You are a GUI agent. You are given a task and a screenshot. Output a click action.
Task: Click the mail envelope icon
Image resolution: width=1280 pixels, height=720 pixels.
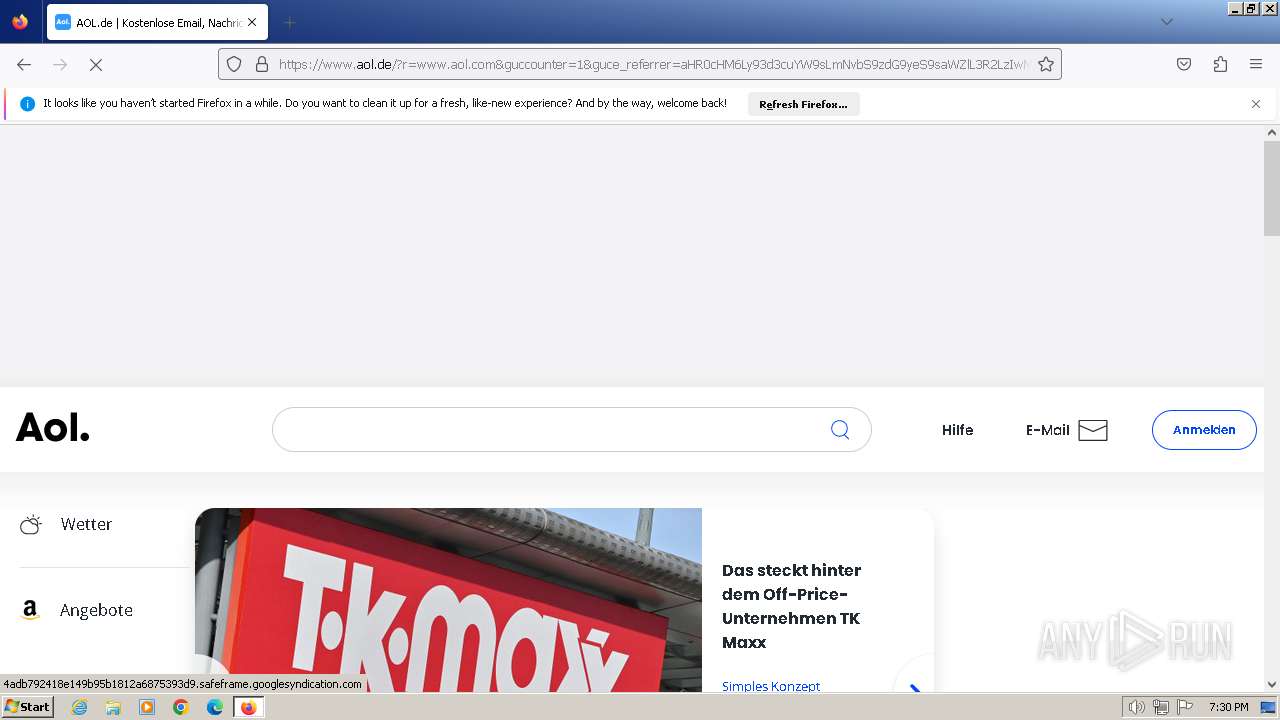point(1093,430)
